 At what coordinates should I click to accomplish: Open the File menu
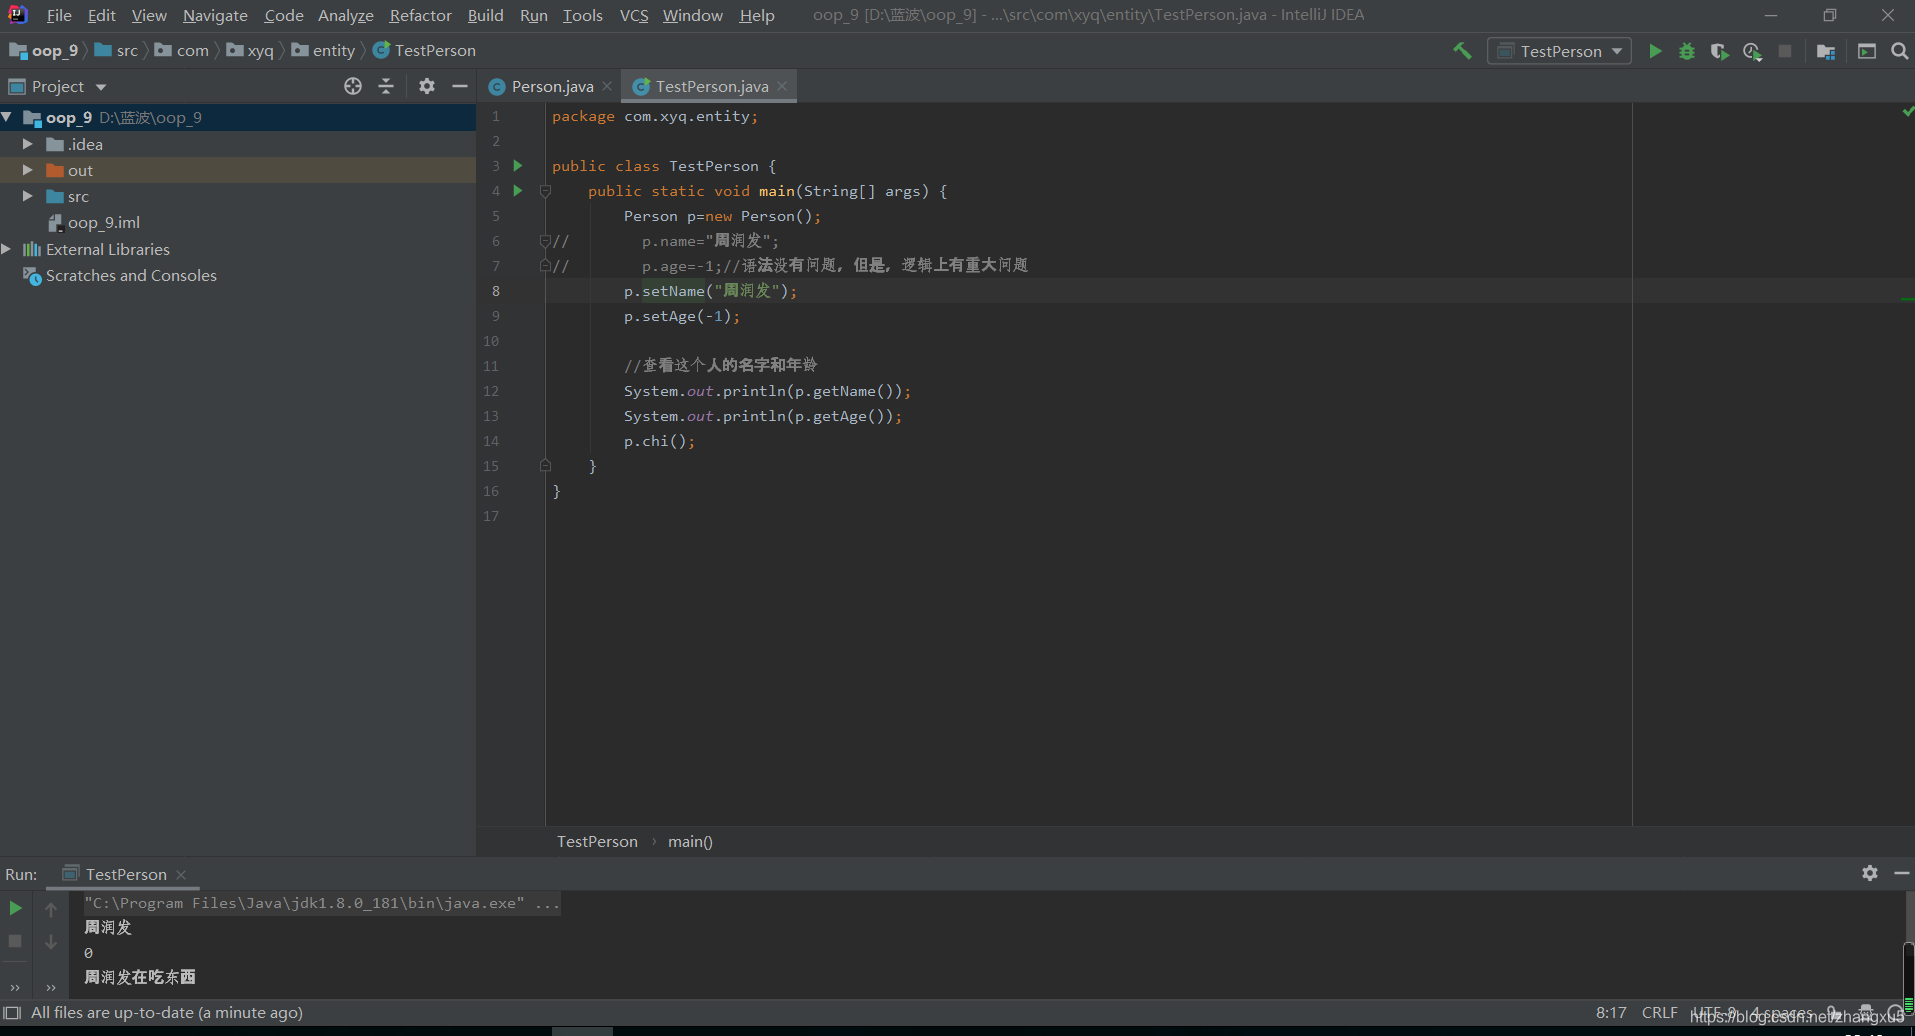(59, 15)
